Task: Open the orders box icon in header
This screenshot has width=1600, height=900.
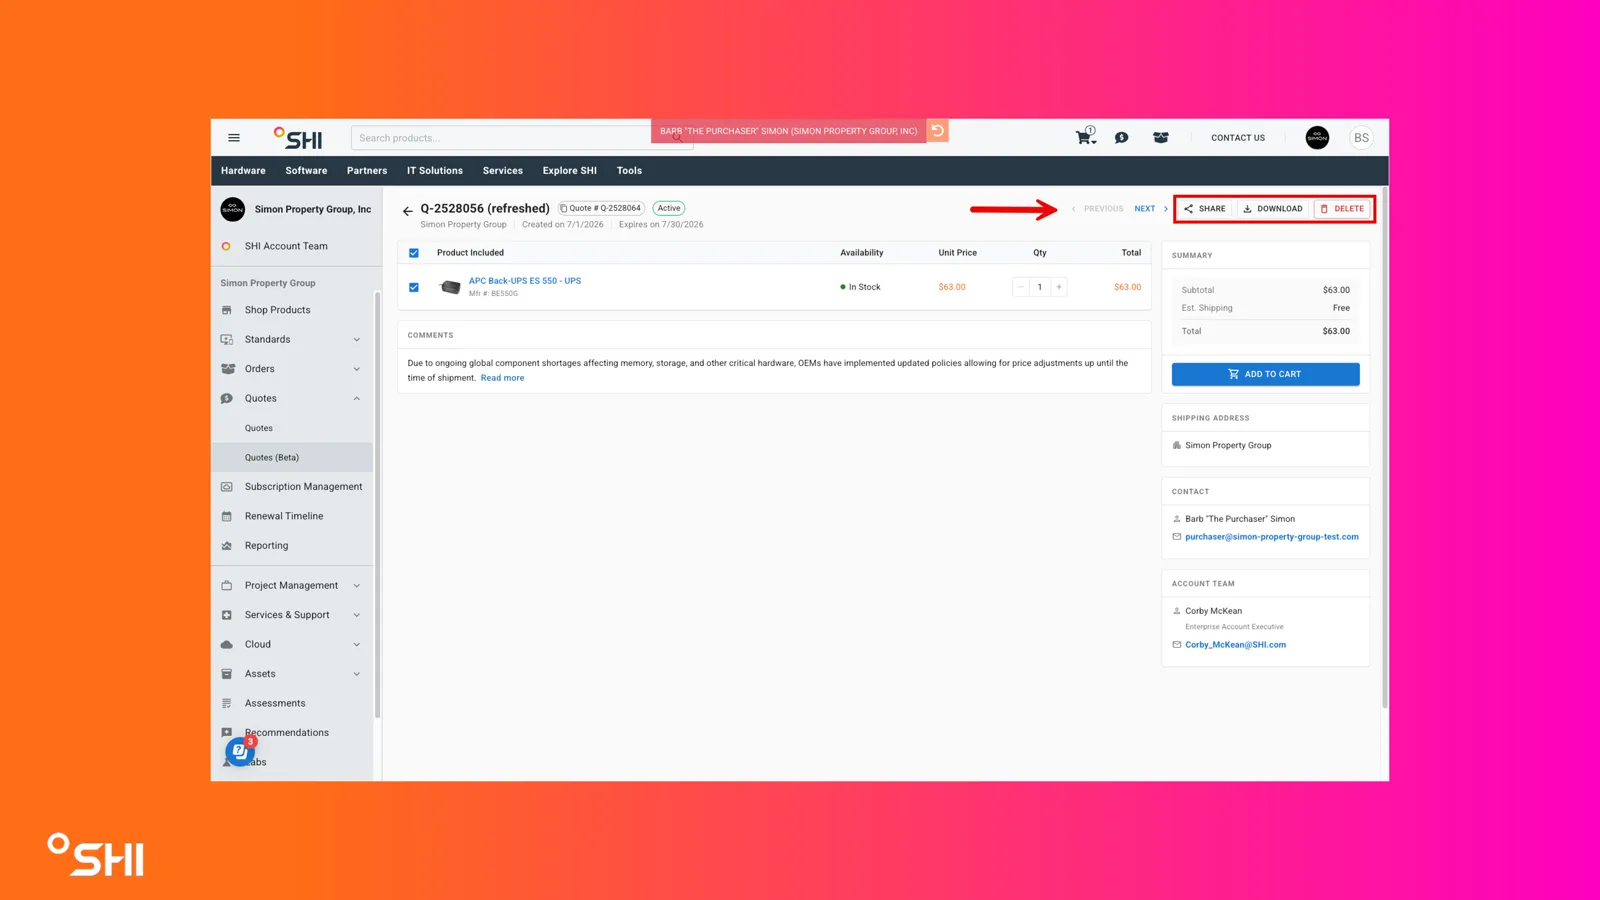Action: [1161, 138]
